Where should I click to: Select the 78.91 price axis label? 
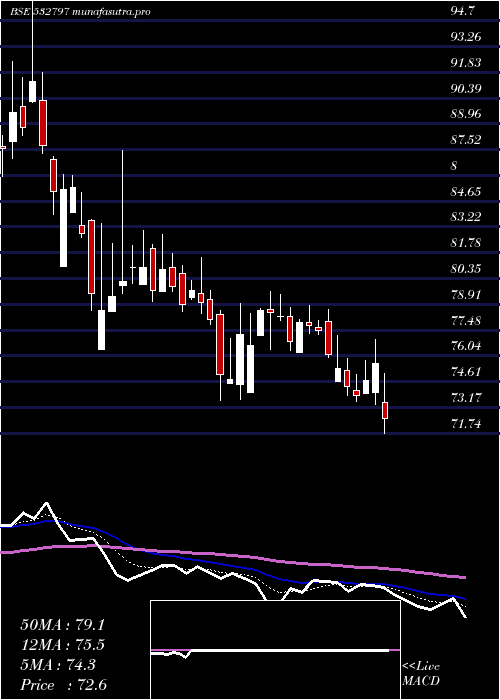pos(467,295)
